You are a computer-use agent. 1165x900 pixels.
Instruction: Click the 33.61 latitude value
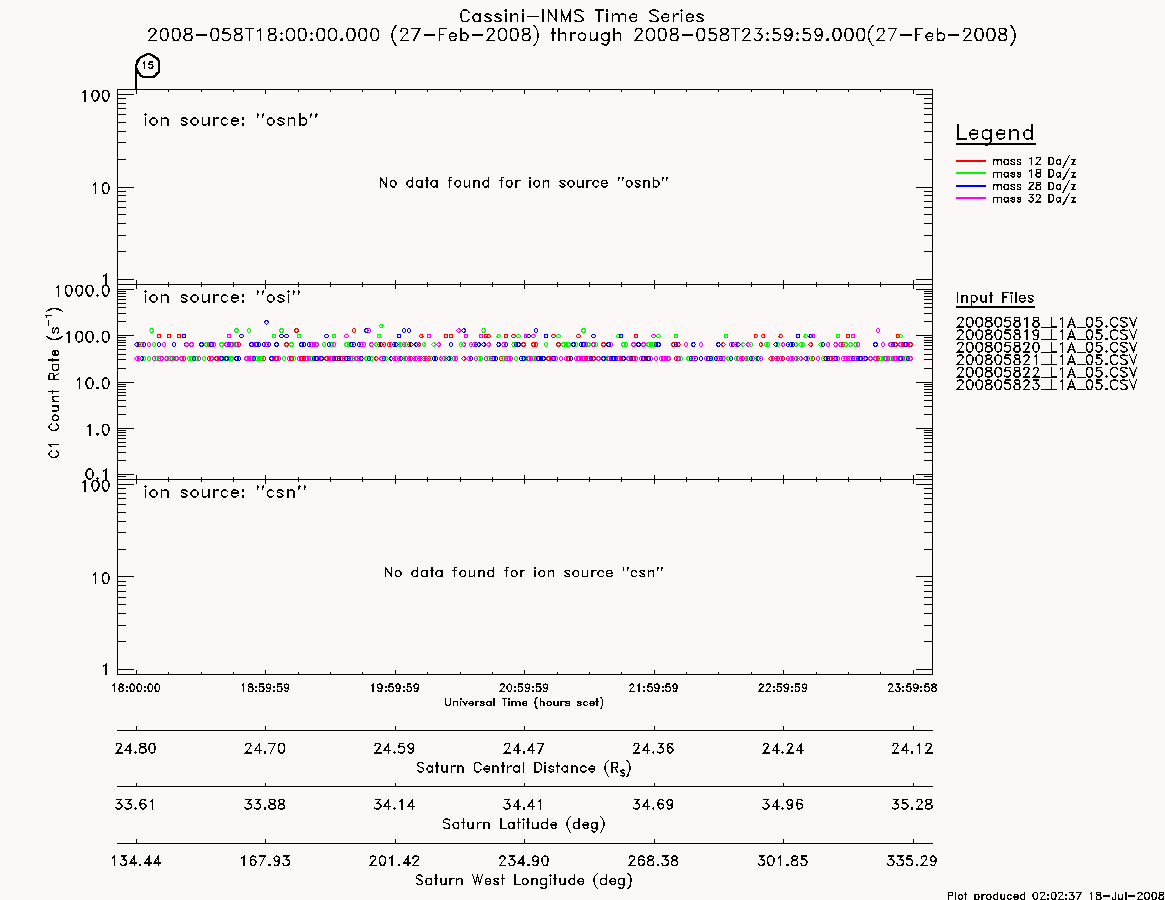136,805
